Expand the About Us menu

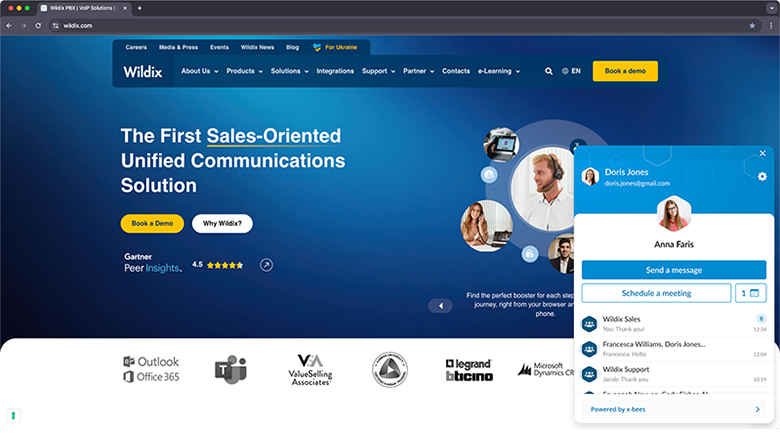[200, 71]
